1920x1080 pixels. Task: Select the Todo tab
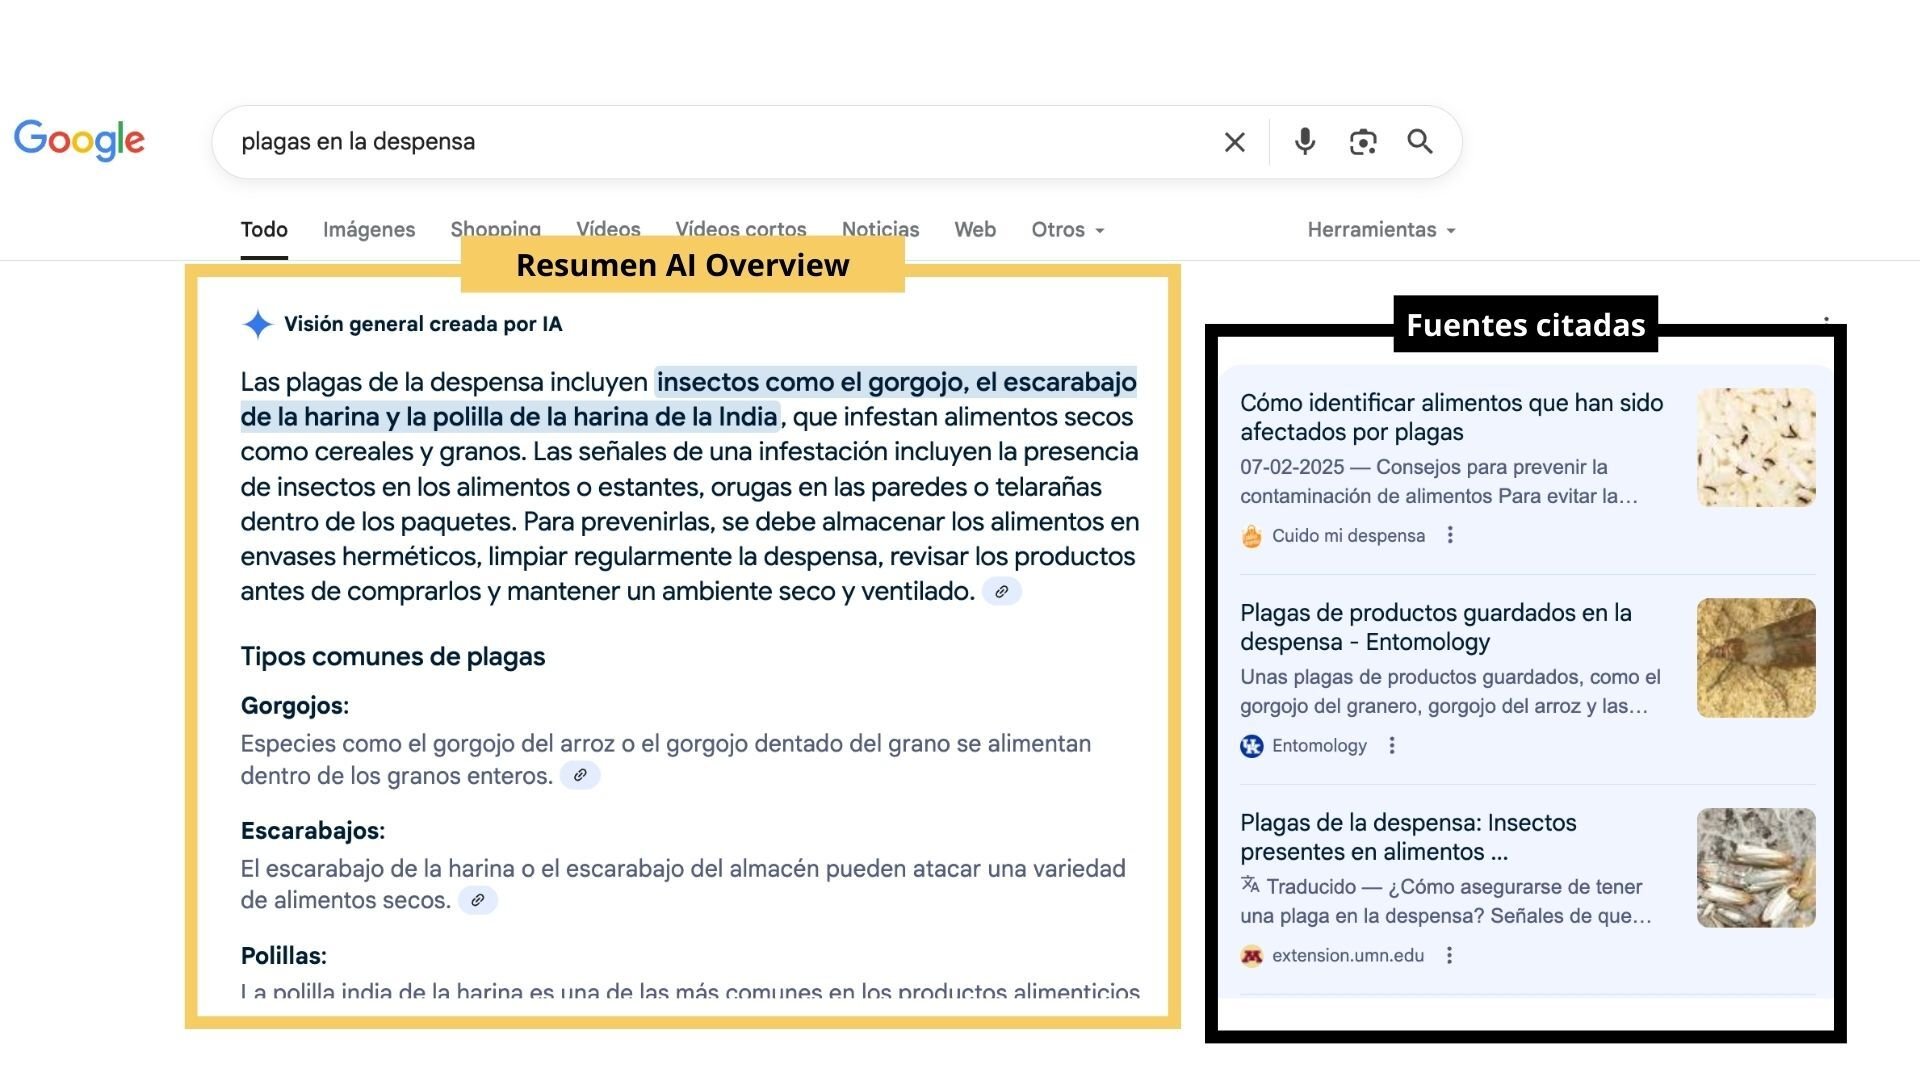pyautogui.click(x=264, y=230)
